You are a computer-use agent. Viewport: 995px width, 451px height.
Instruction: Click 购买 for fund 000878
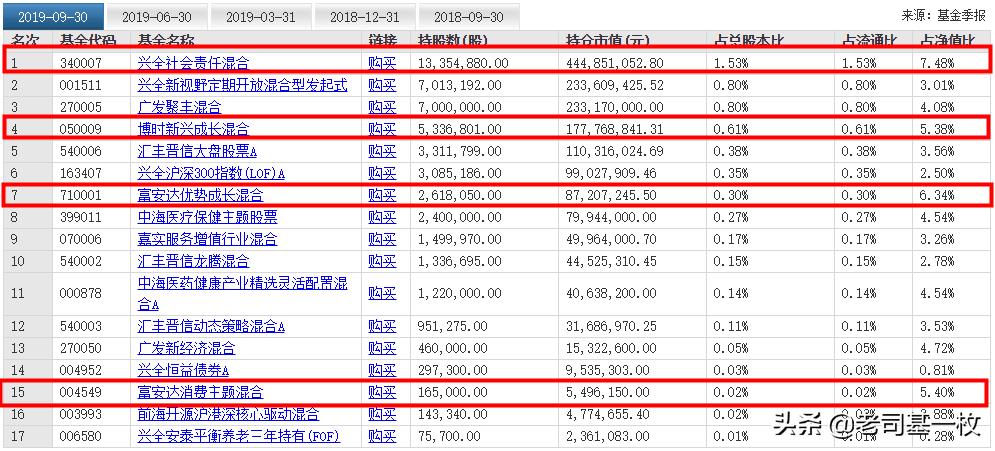pyautogui.click(x=383, y=293)
